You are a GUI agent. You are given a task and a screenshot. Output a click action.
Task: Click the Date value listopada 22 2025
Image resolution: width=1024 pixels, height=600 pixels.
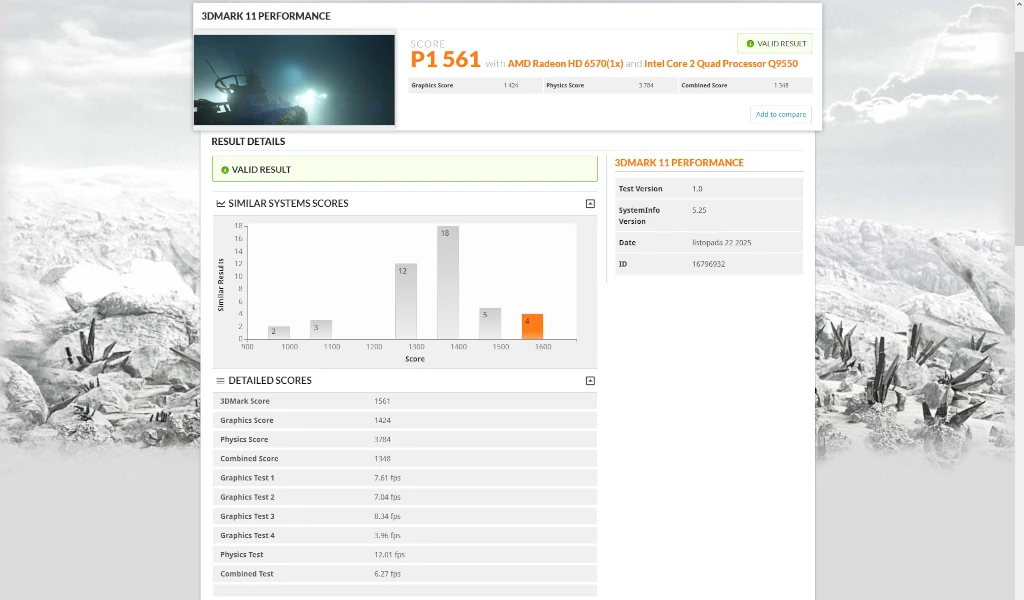(722, 243)
